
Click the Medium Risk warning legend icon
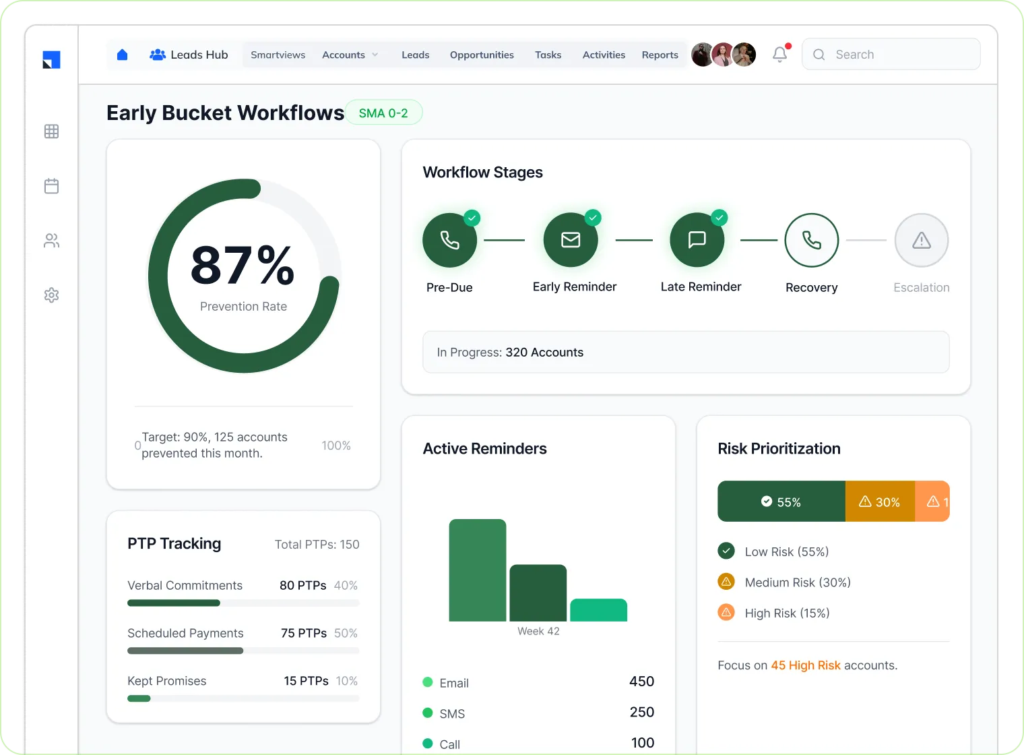[x=726, y=582]
